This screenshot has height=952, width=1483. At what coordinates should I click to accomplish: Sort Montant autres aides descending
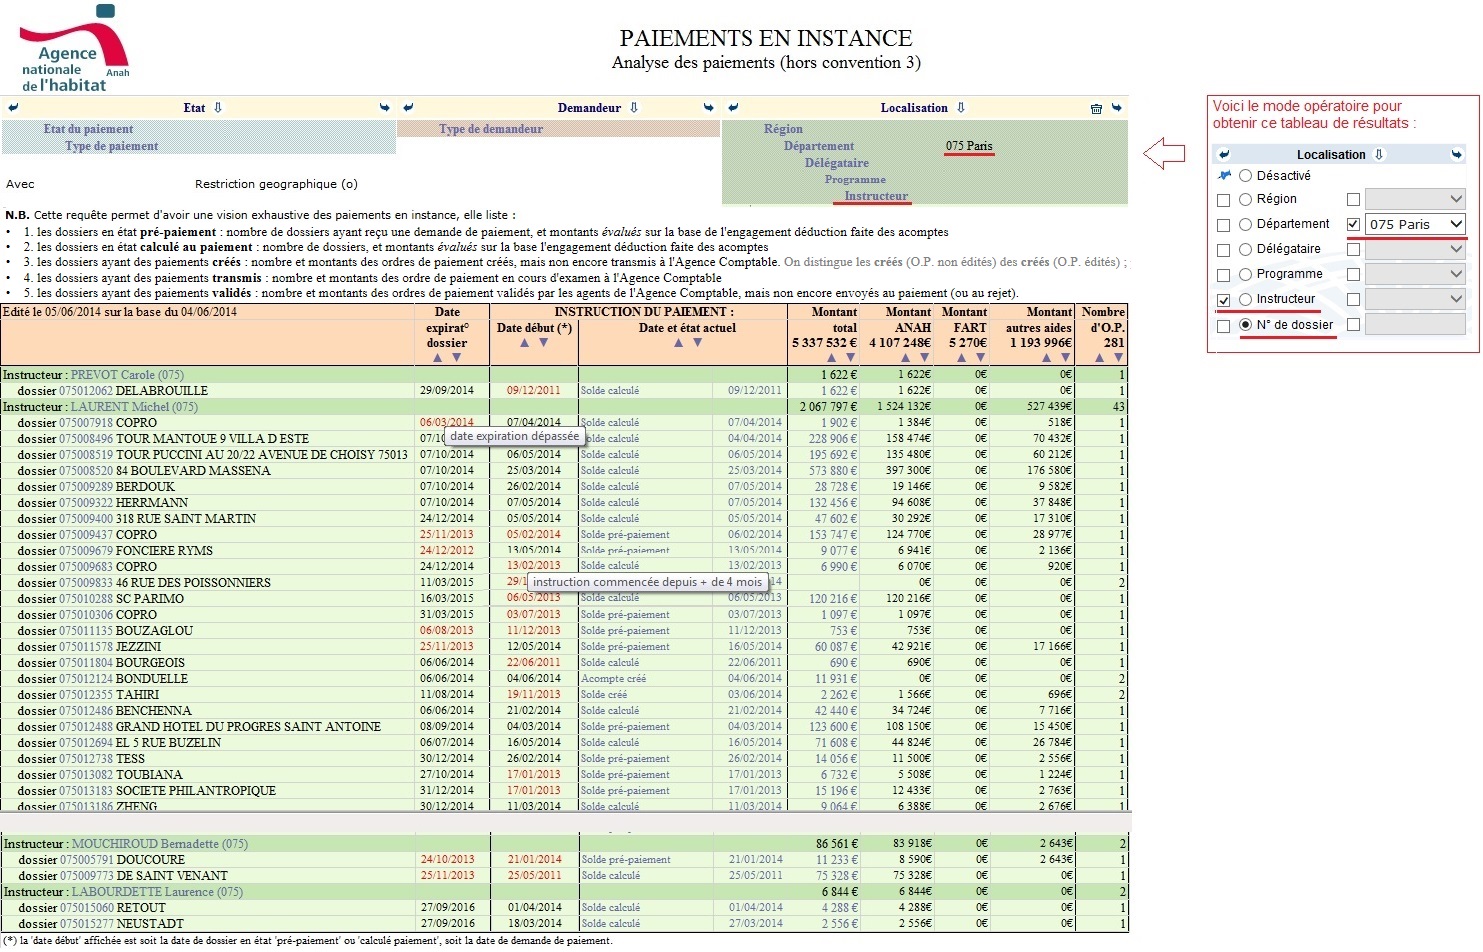click(x=1065, y=358)
